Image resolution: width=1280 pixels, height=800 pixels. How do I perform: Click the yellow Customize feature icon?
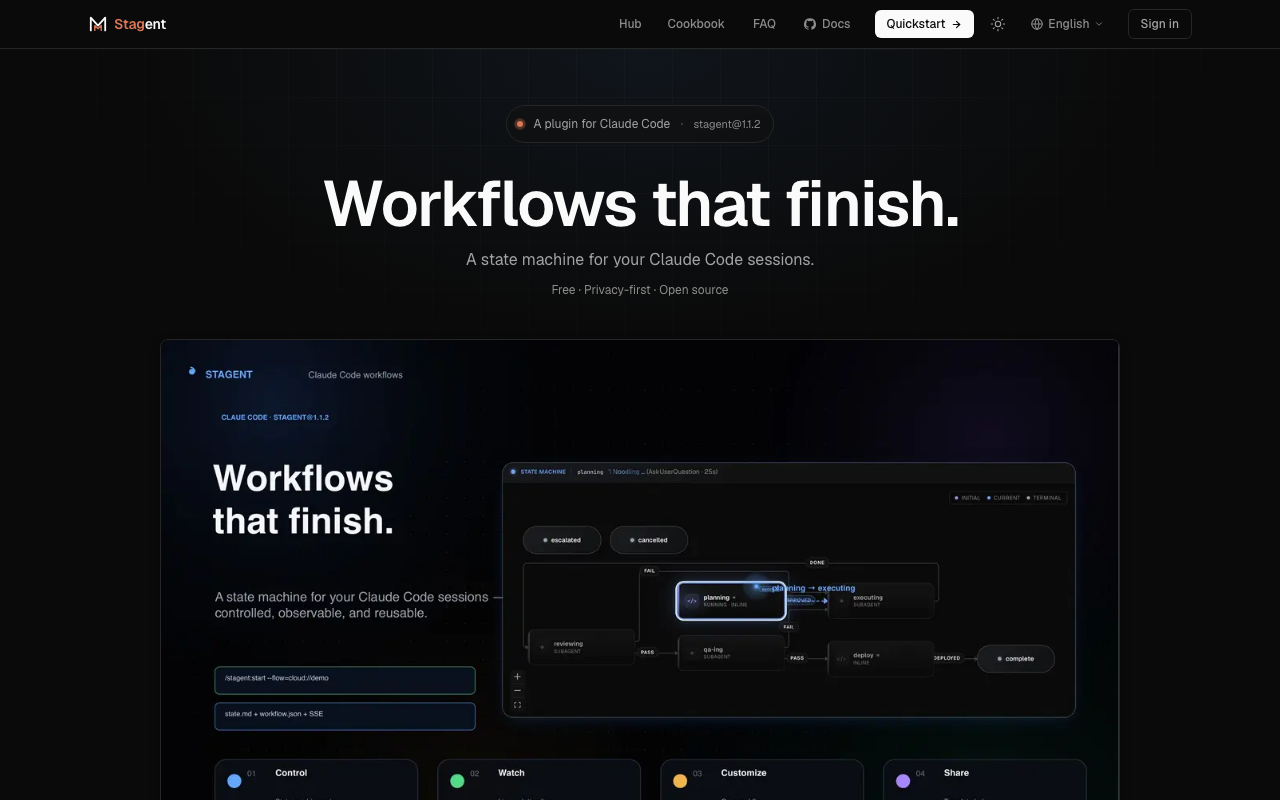pyautogui.click(x=680, y=781)
